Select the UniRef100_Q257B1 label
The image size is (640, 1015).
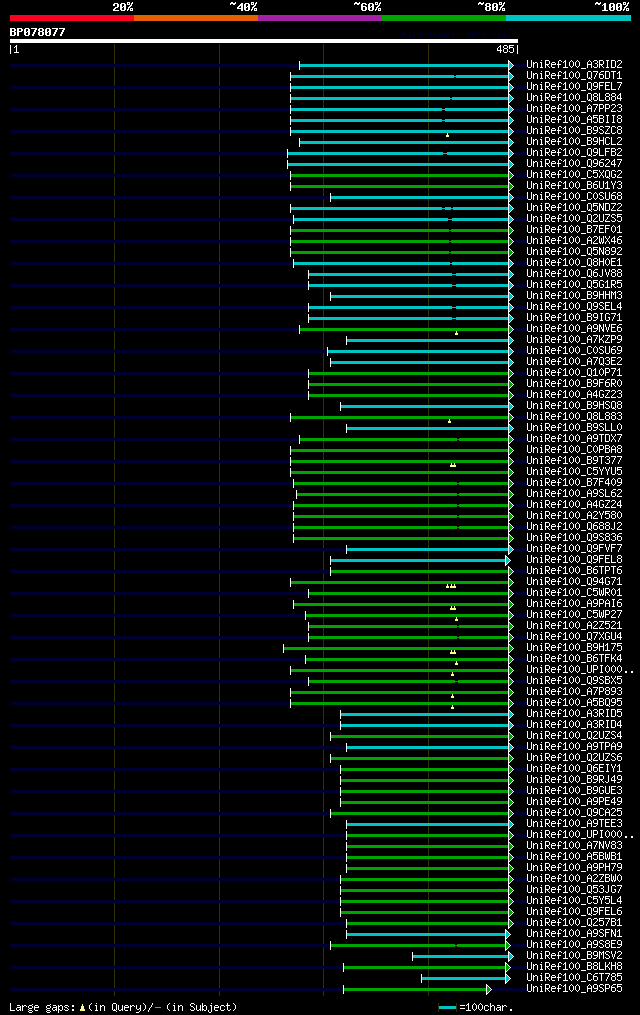[x=575, y=923]
